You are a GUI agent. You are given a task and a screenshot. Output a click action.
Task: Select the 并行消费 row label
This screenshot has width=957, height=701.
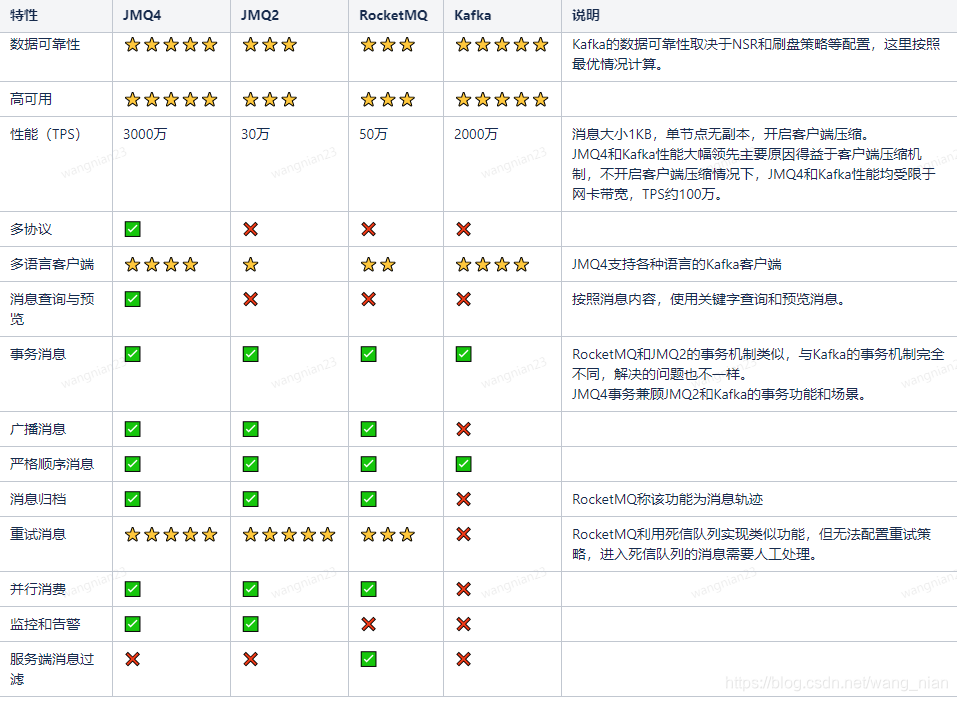point(38,589)
